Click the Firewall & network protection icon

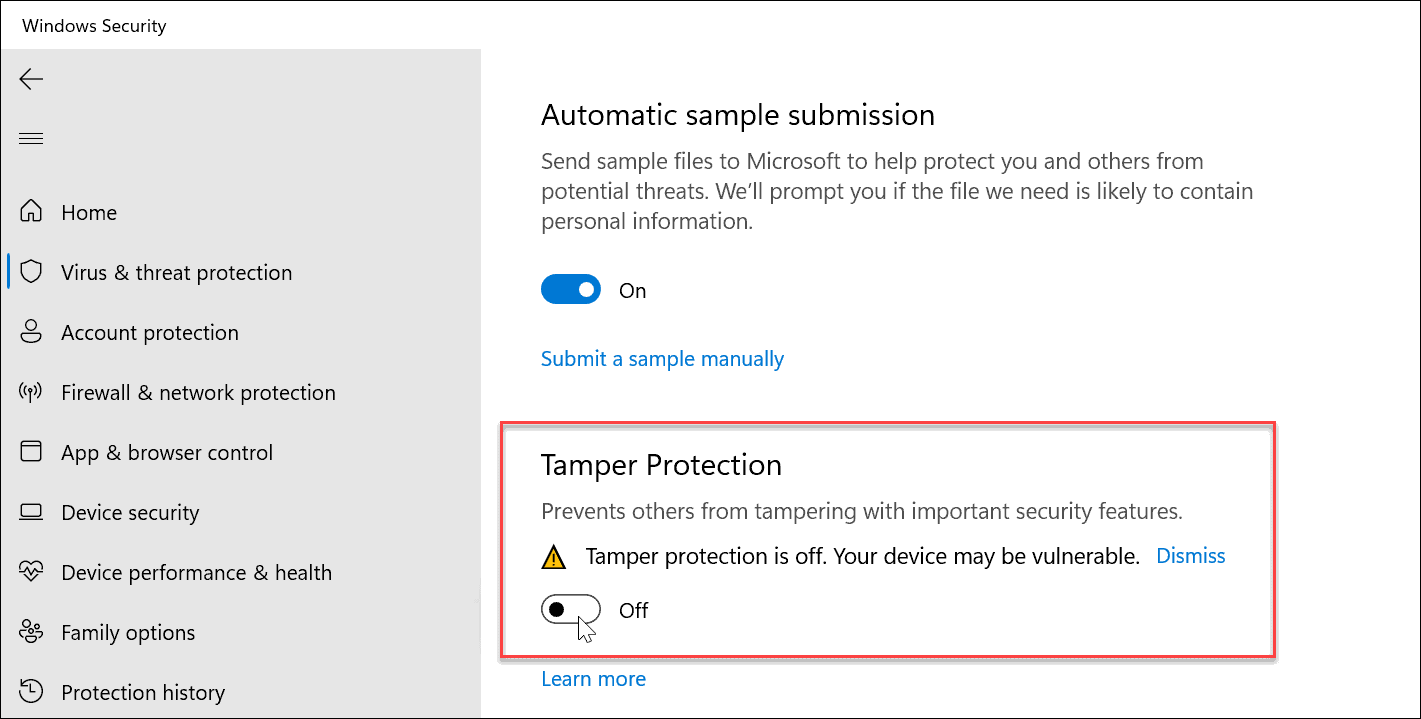coord(31,391)
